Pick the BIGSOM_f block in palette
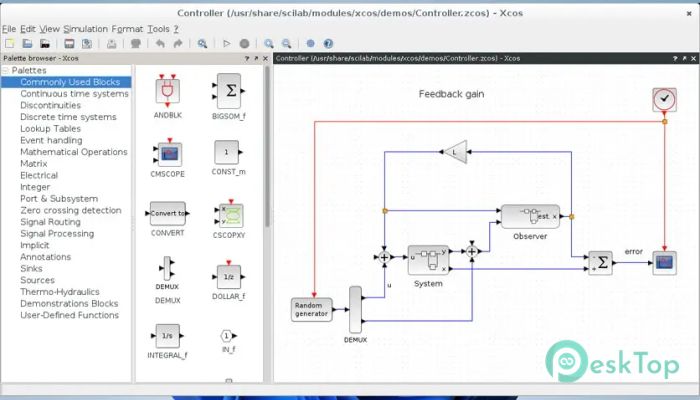Screen dimensions: 700x400 [229, 91]
